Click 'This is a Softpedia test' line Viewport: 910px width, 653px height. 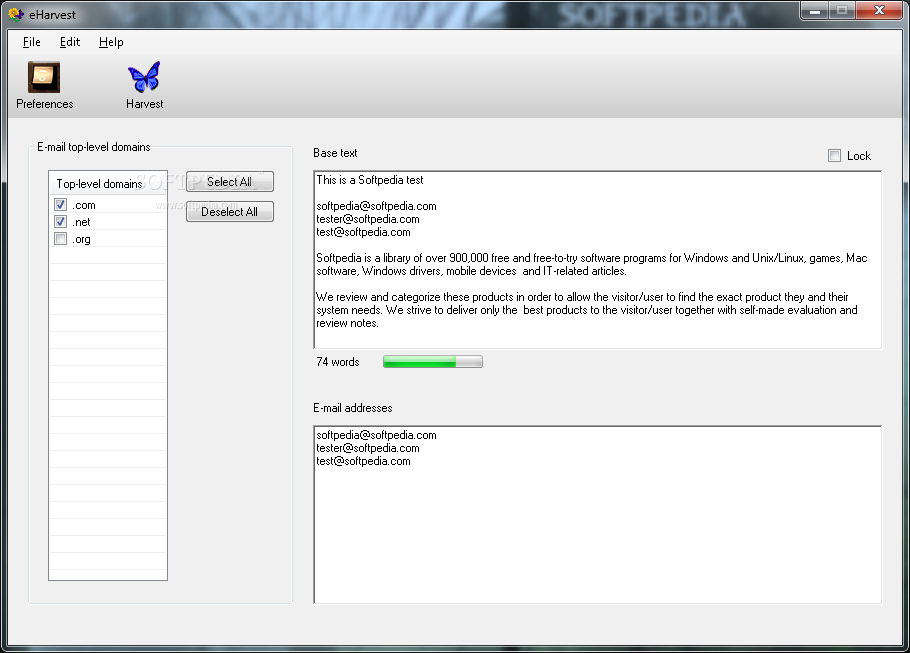click(x=370, y=180)
